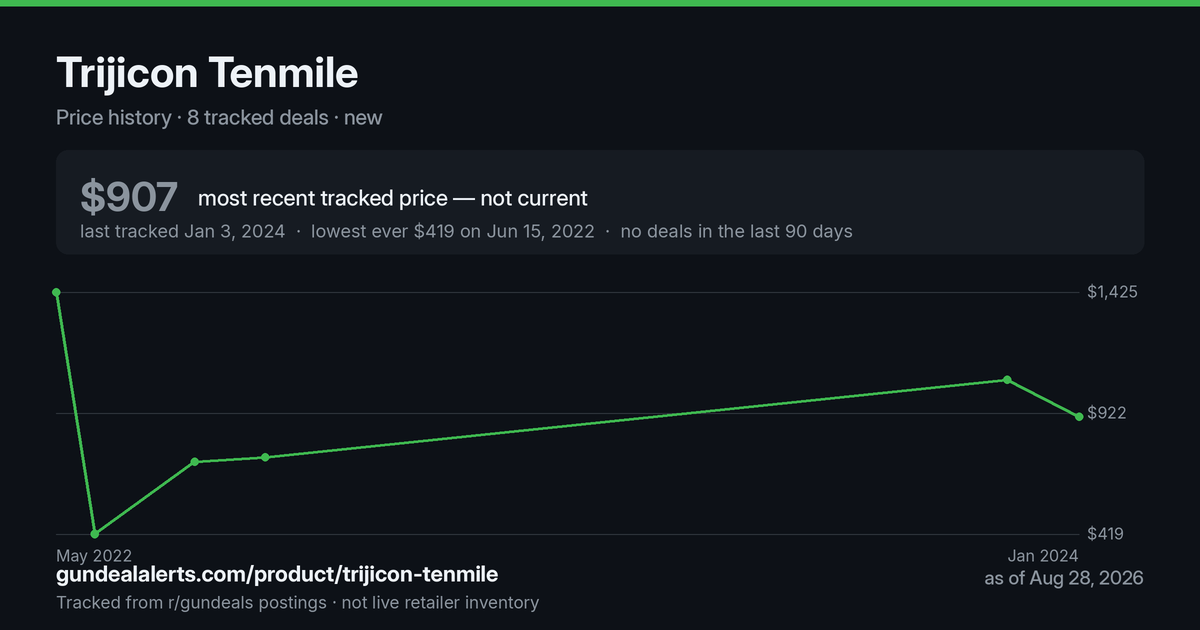Click the Jan 2024 axis label
1200x630 pixels.
pyautogui.click(x=1043, y=555)
